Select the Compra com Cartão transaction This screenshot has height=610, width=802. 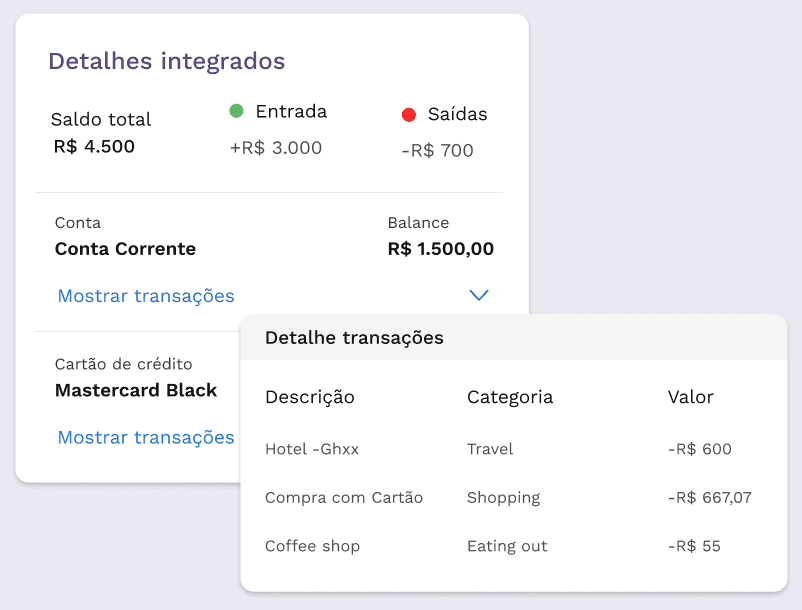(x=344, y=497)
